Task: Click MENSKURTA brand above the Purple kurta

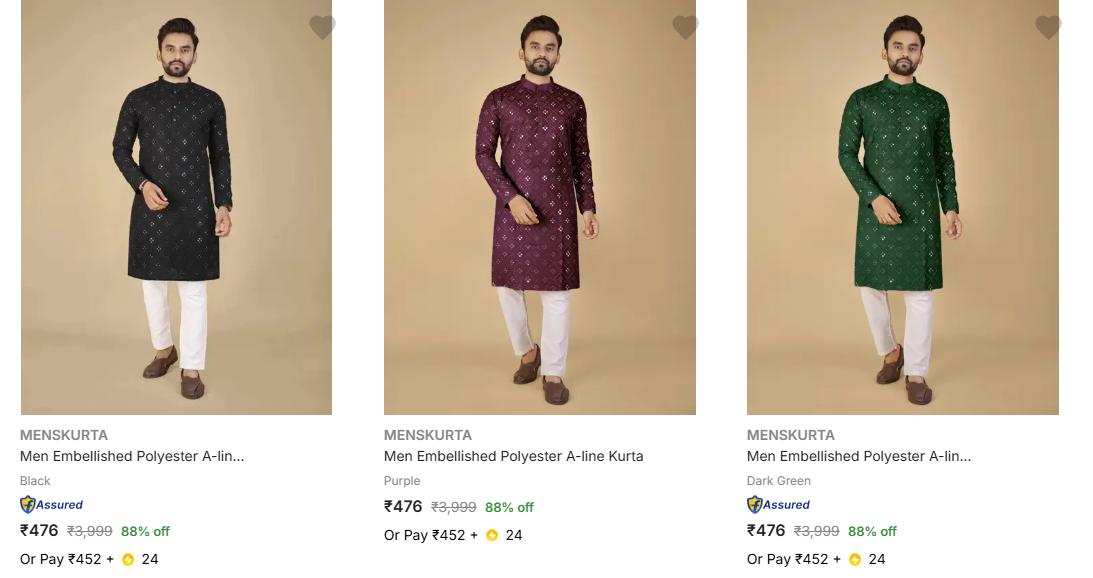Action: [428, 435]
